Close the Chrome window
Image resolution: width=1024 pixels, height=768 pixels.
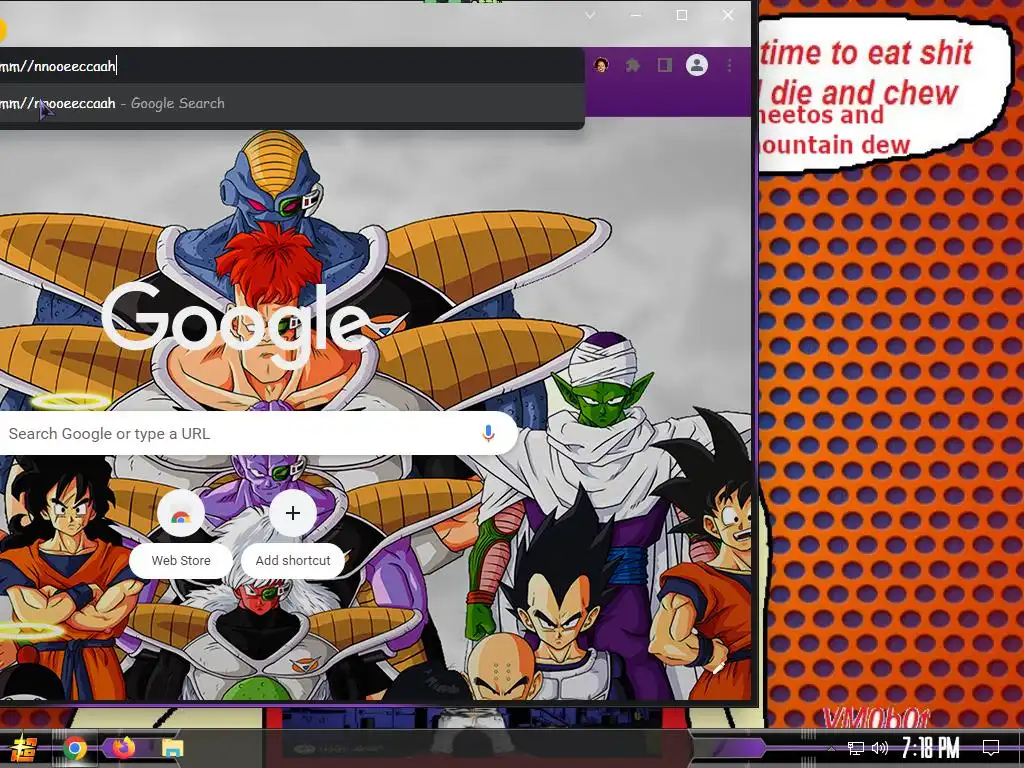(728, 15)
